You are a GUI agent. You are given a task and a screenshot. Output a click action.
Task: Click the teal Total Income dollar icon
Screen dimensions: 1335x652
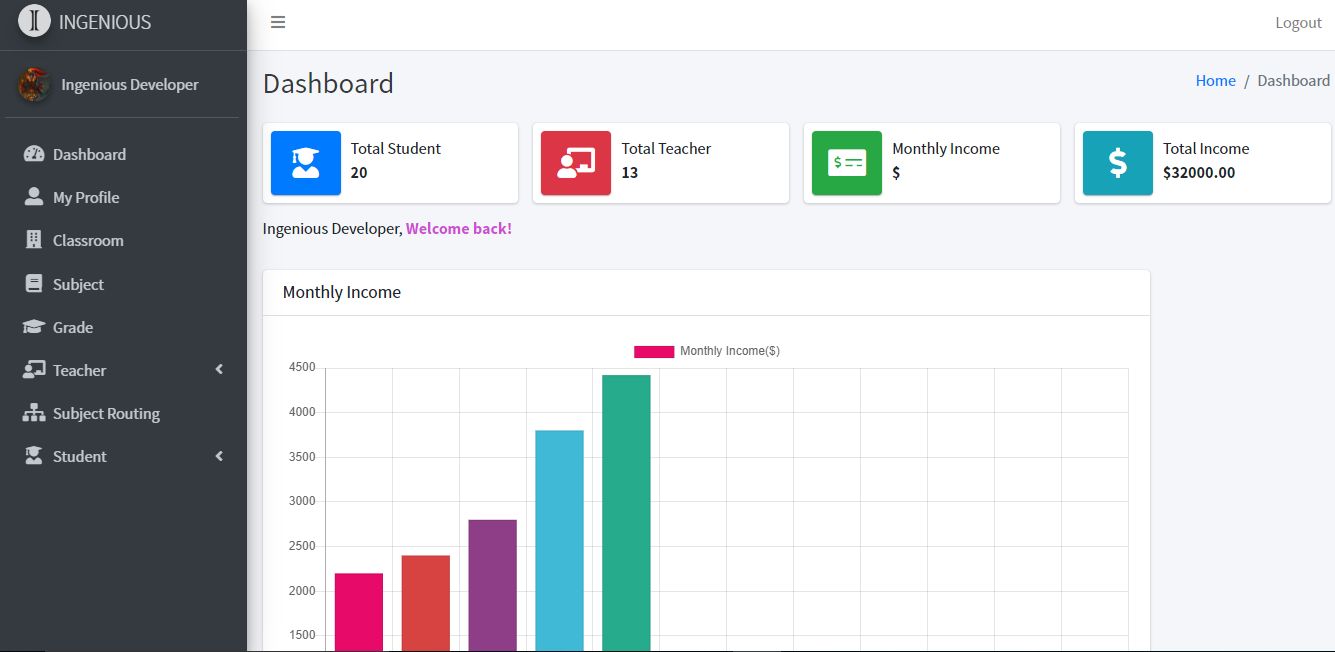[x=1118, y=163]
